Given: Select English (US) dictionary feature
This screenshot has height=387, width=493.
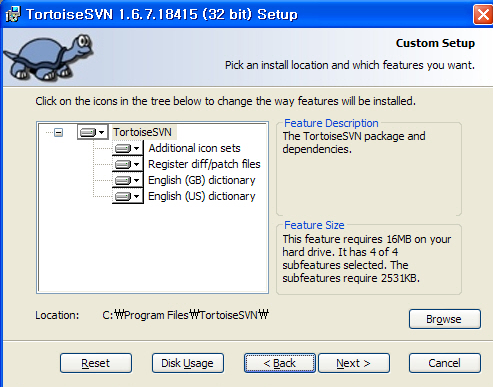Looking at the screenshot, I should click(x=201, y=196).
